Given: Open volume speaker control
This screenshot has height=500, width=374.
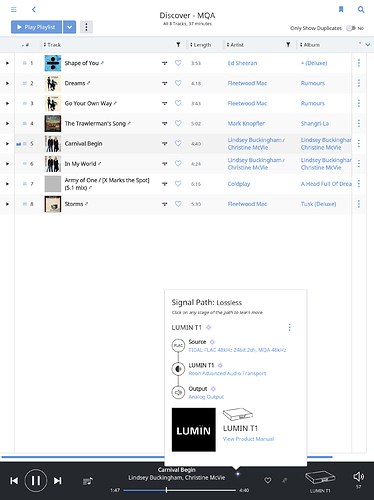Looking at the screenshot, I should (x=358, y=477).
